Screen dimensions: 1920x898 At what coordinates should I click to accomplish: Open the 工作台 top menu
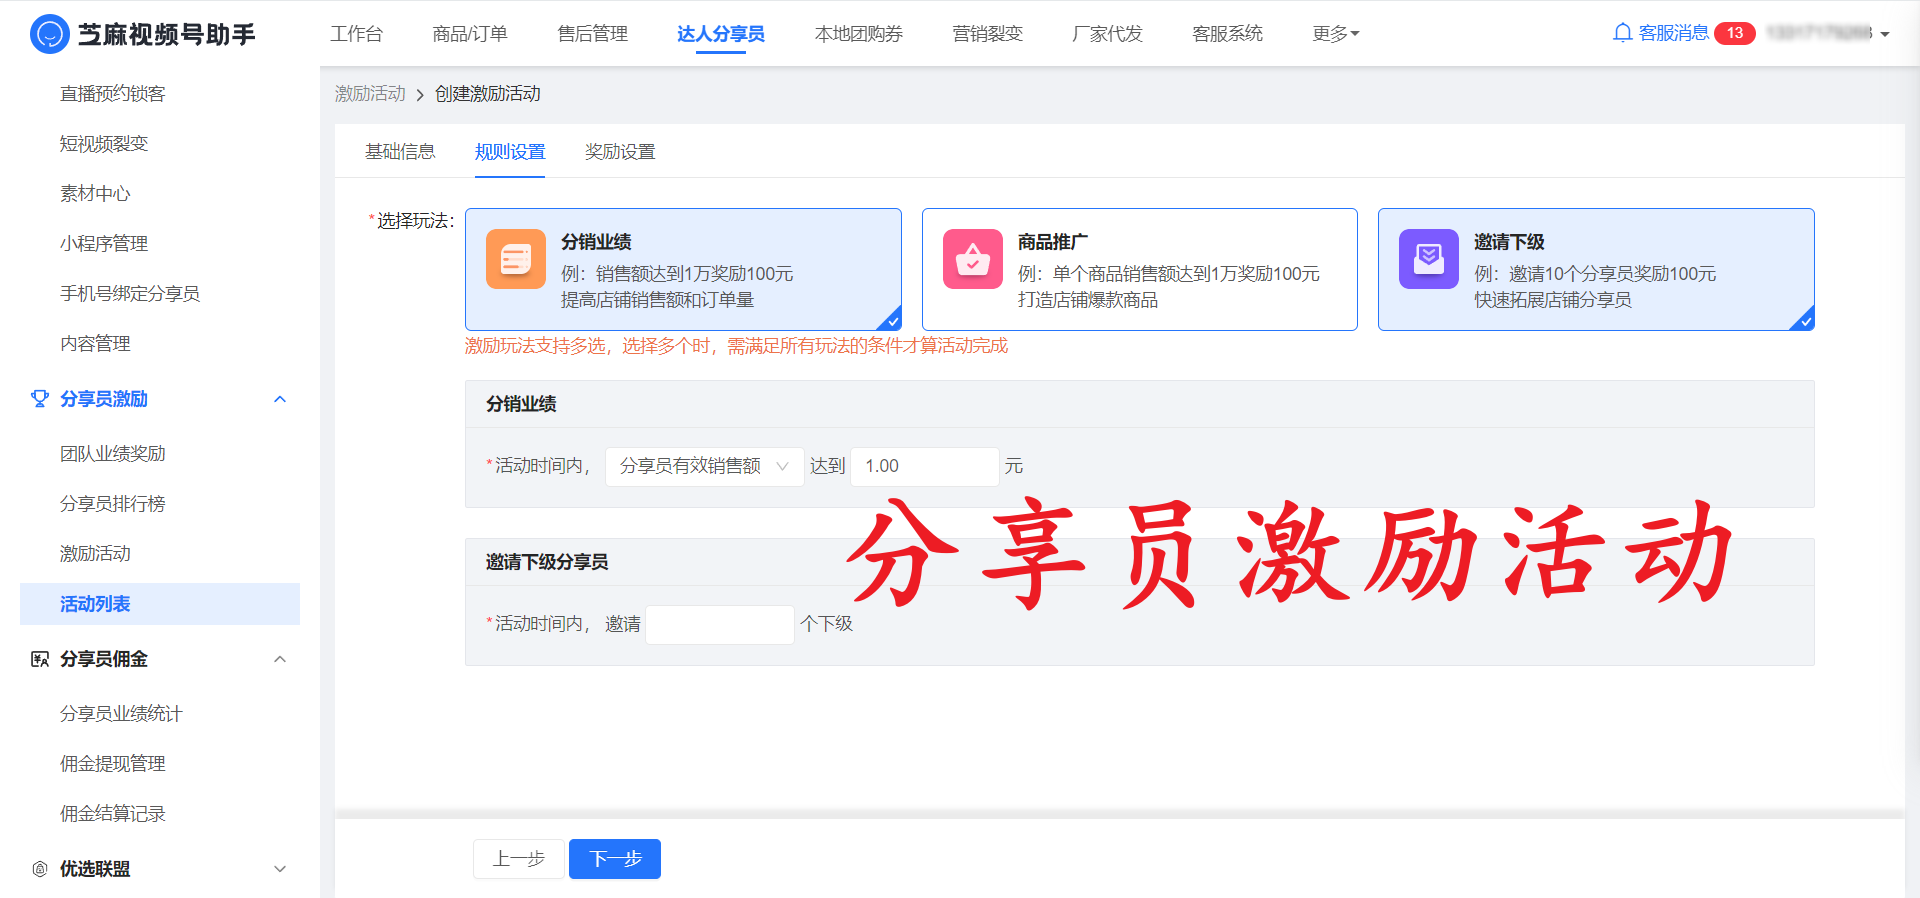click(x=356, y=34)
